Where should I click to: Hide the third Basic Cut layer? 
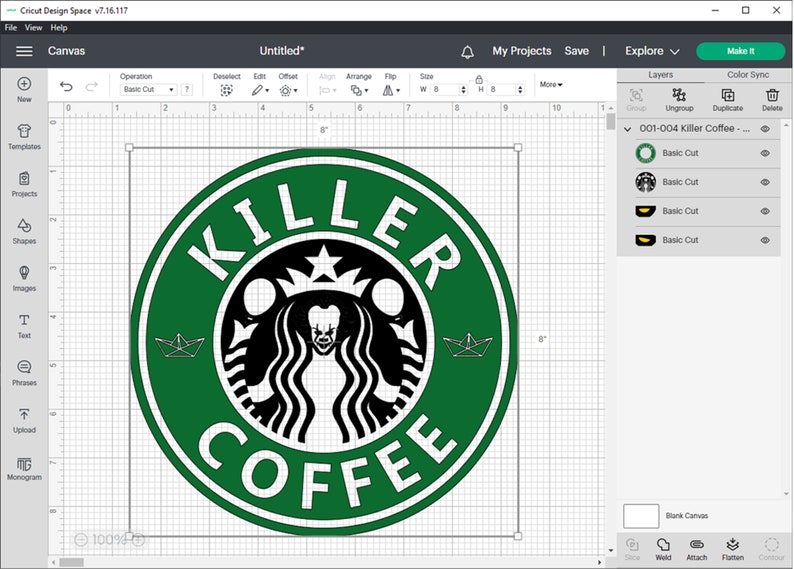tap(765, 211)
